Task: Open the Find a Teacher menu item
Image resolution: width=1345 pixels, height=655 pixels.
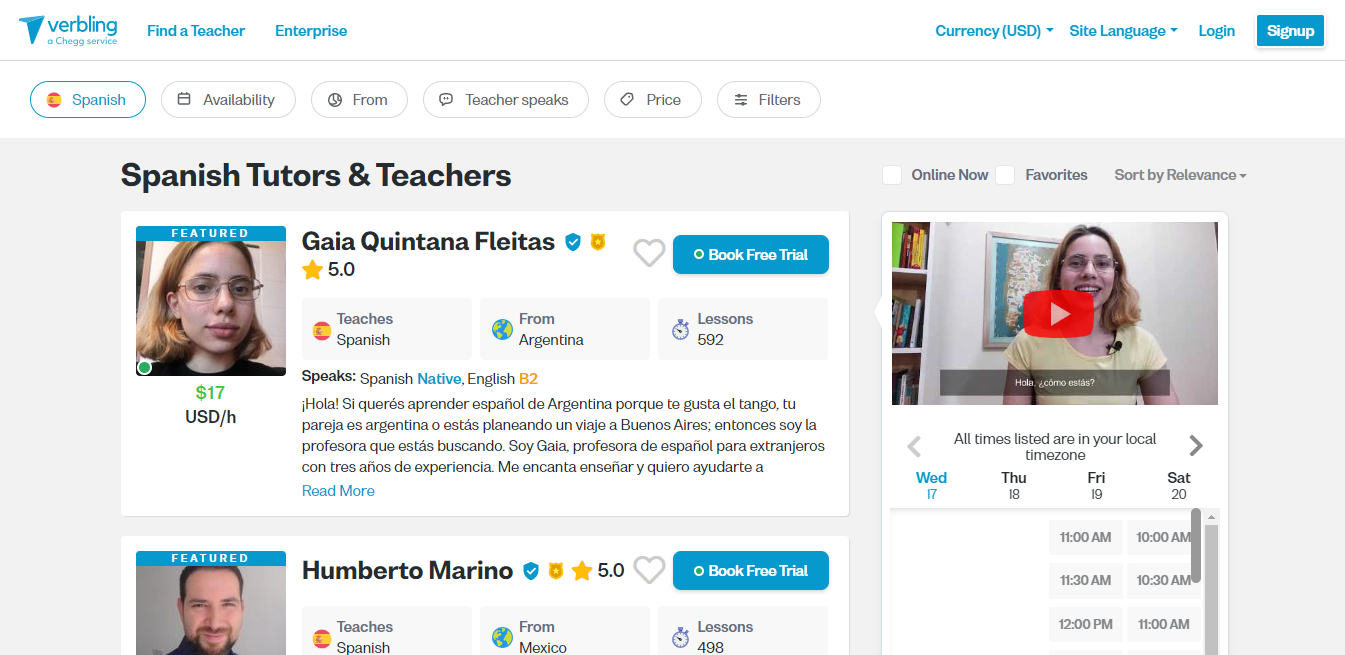Action: [x=196, y=31]
